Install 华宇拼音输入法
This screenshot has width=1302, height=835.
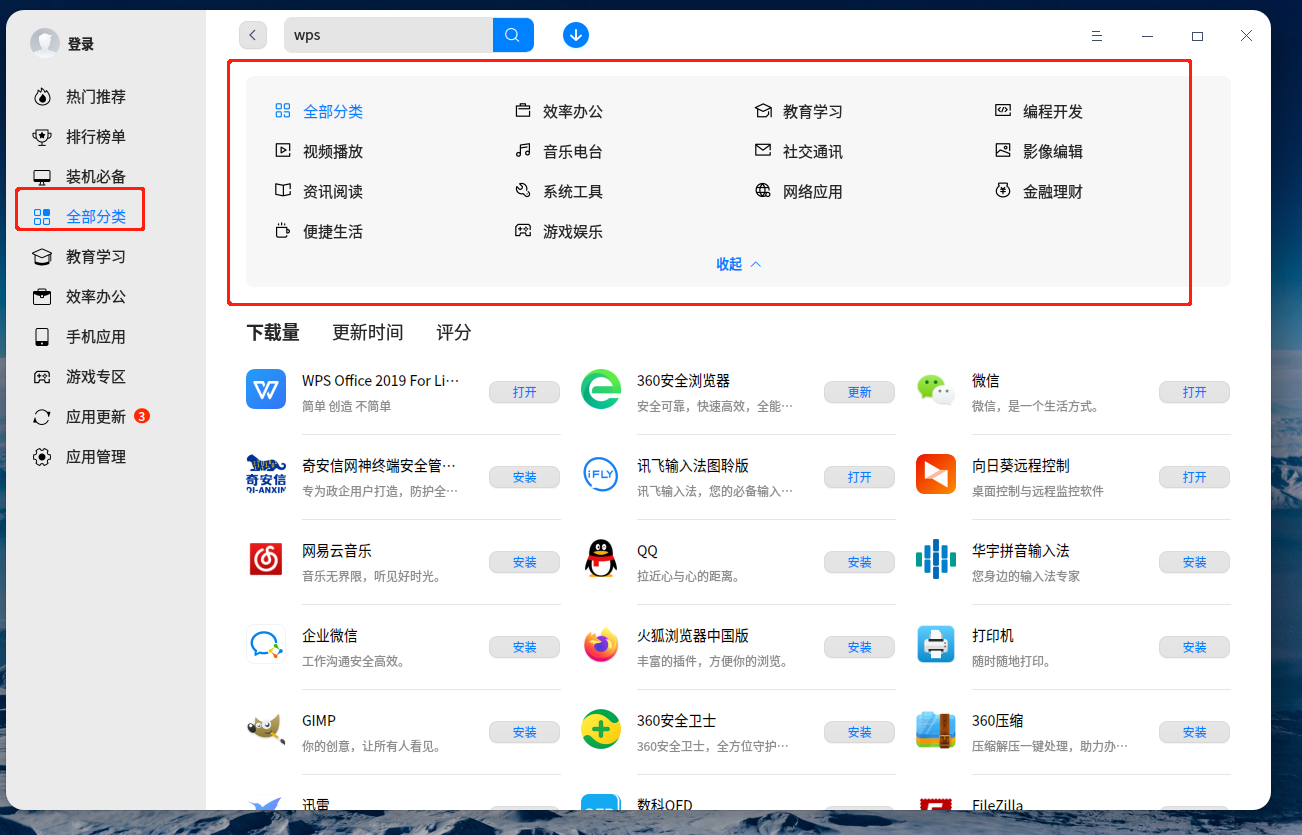click(1195, 562)
